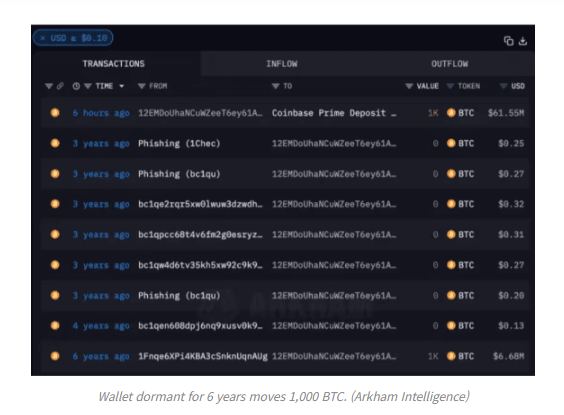Open the Phishing (1Chec) sender link
Image resolution: width=564 pixels, height=415 pixels.
179,143
